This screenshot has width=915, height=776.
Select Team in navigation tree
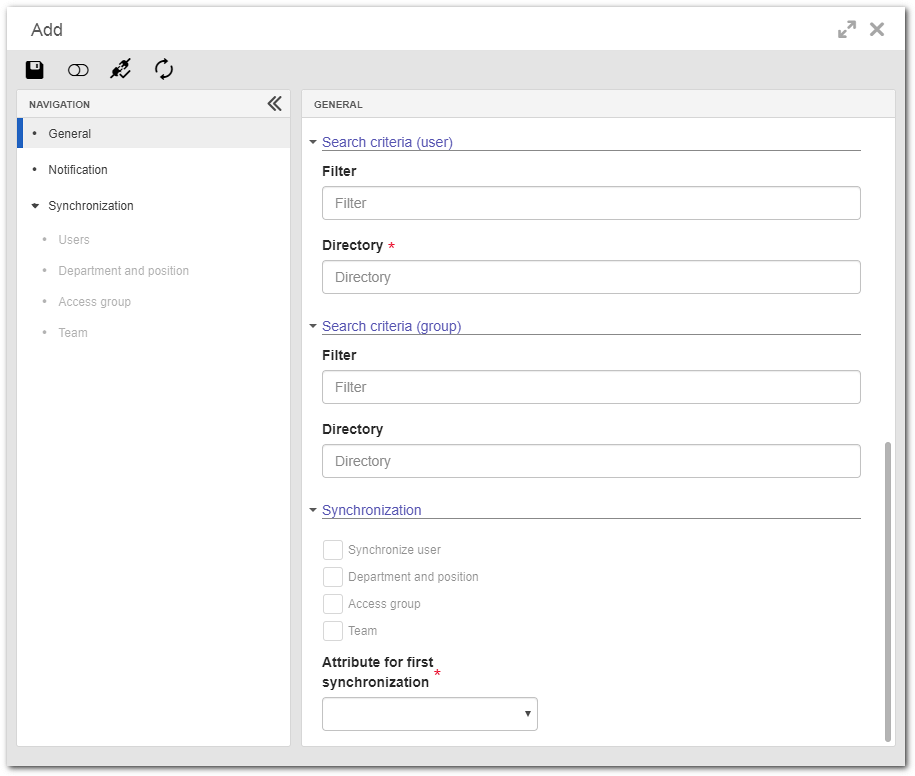point(73,333)
